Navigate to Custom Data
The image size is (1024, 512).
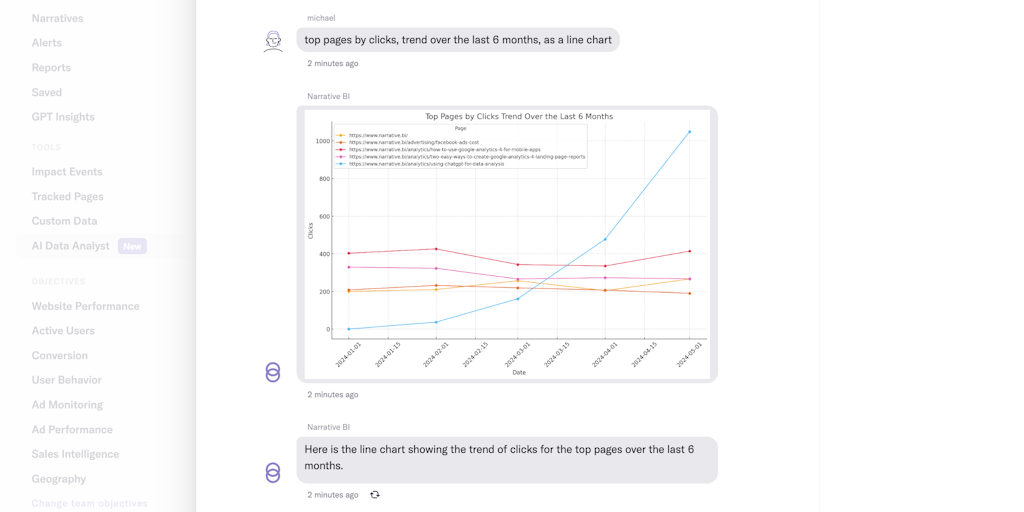pyautogui.click(x=64, y=221)
